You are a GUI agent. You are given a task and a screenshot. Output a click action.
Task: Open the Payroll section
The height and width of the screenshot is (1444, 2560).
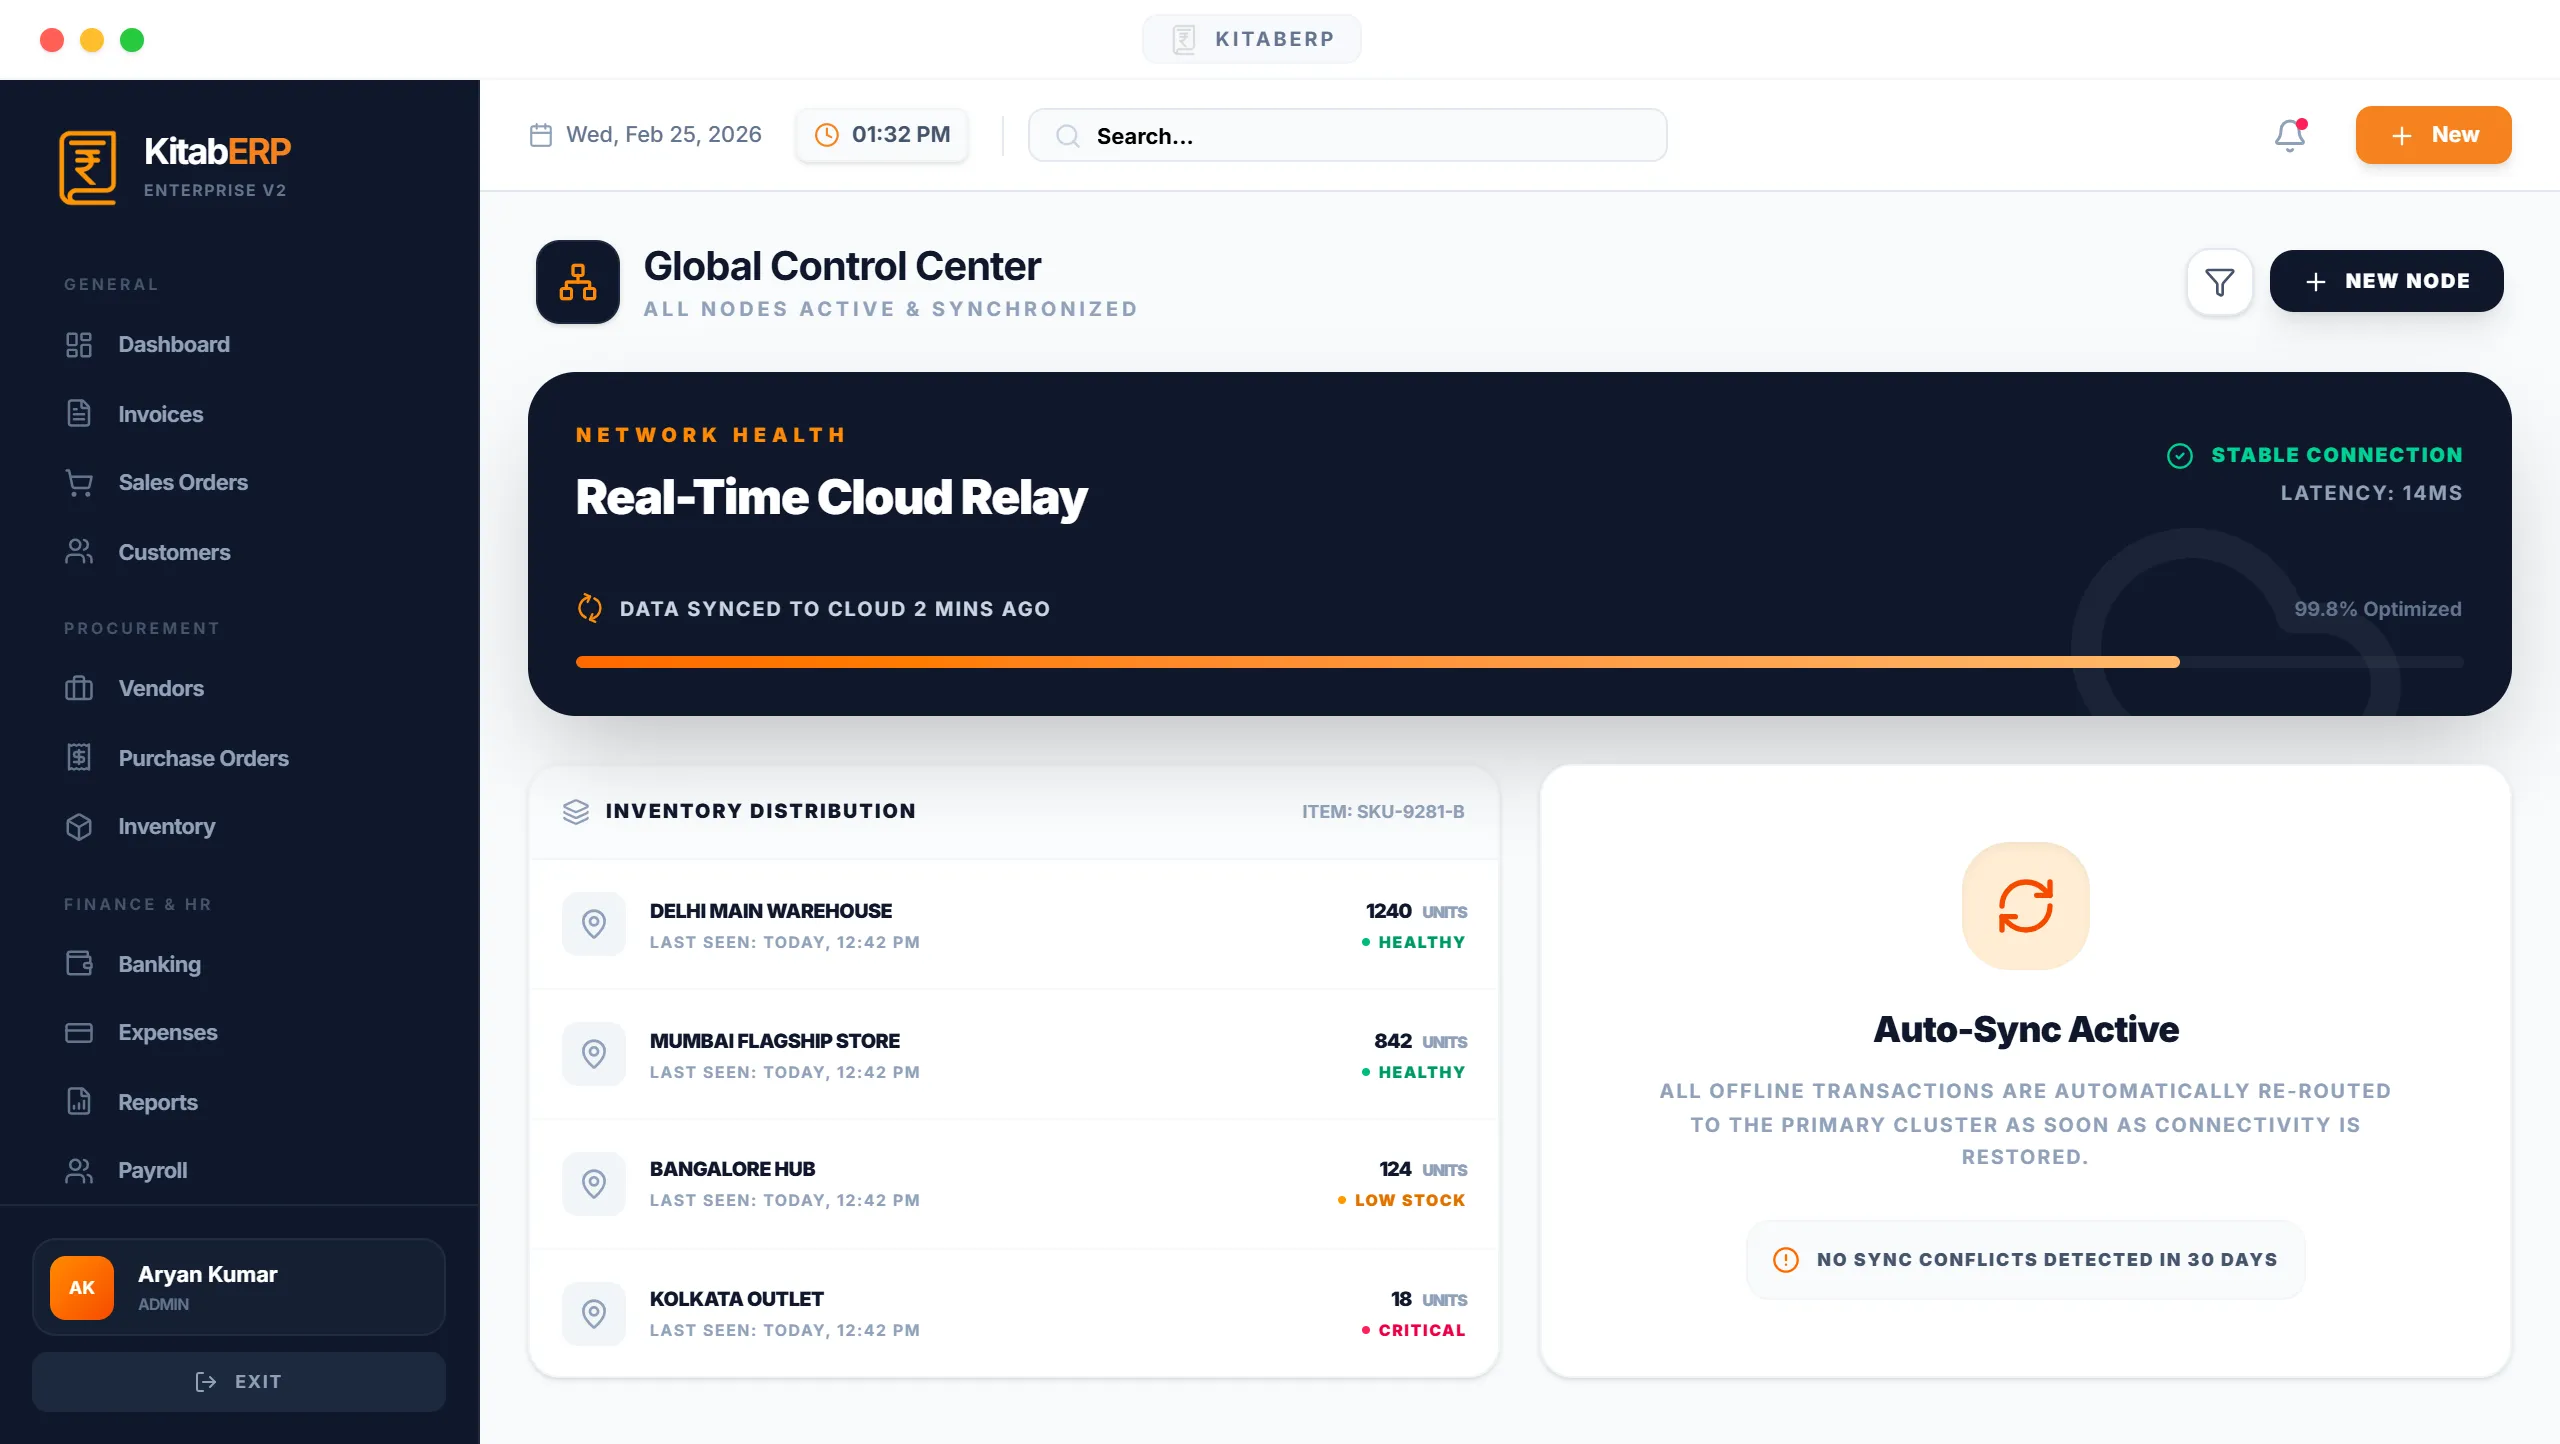click(x=152, y=1170)
